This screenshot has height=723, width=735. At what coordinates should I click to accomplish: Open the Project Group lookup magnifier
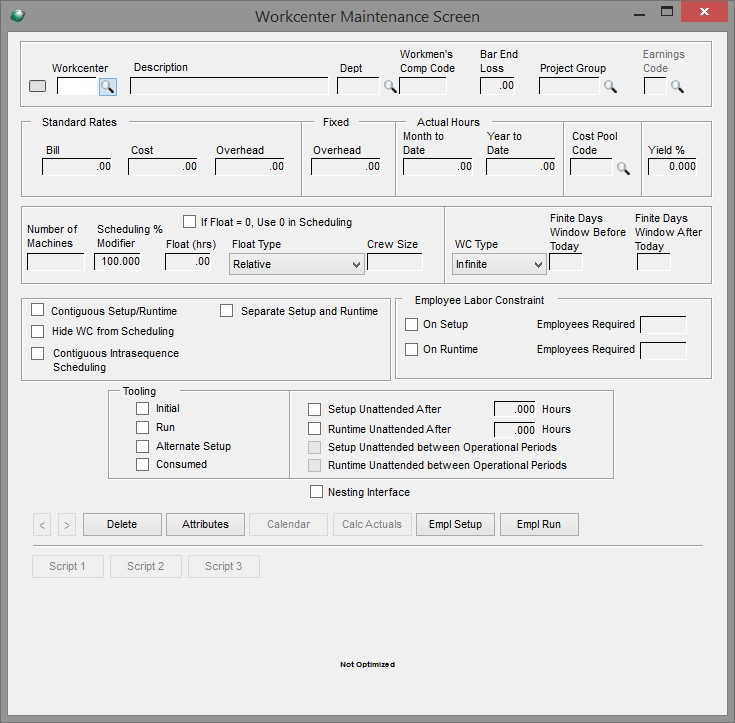(x=610, y=86)
